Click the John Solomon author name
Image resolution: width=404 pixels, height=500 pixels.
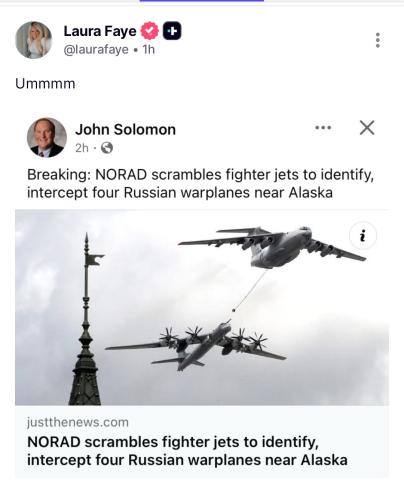click(125, 129)
